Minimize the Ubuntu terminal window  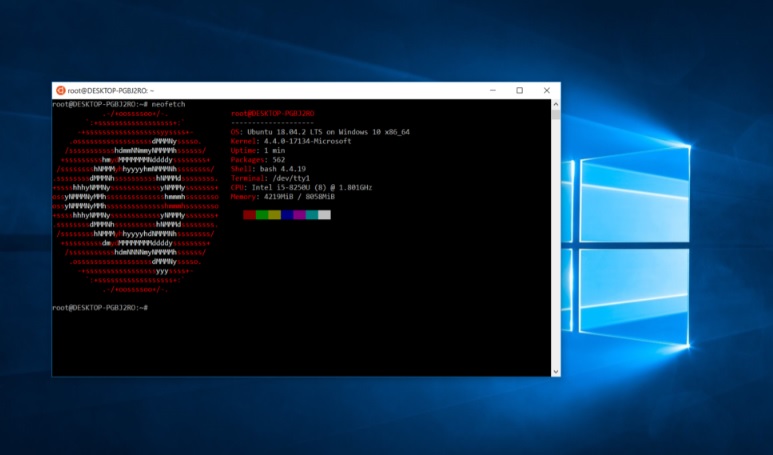click(x=492, y=91)
